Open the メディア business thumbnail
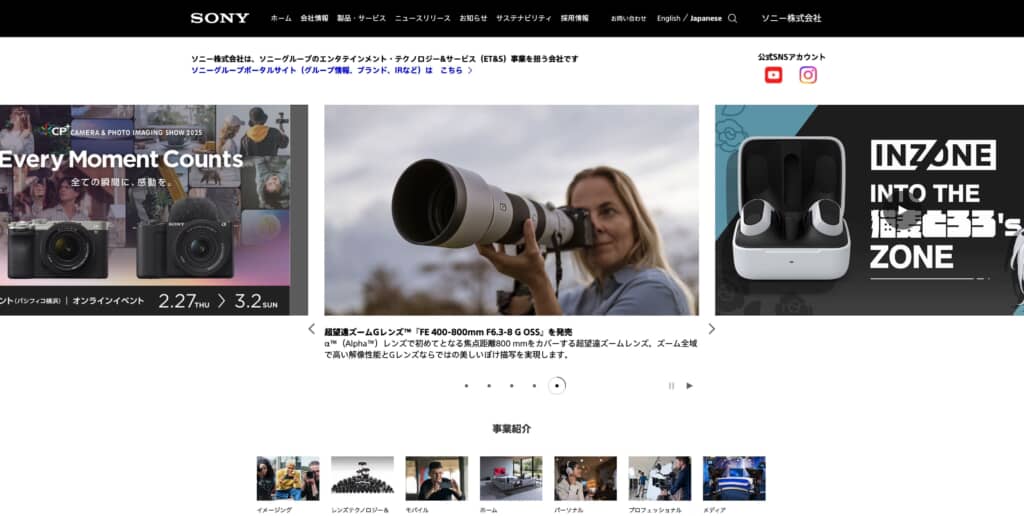Viewport: 1024px width, 516px height. click(734, 478)
